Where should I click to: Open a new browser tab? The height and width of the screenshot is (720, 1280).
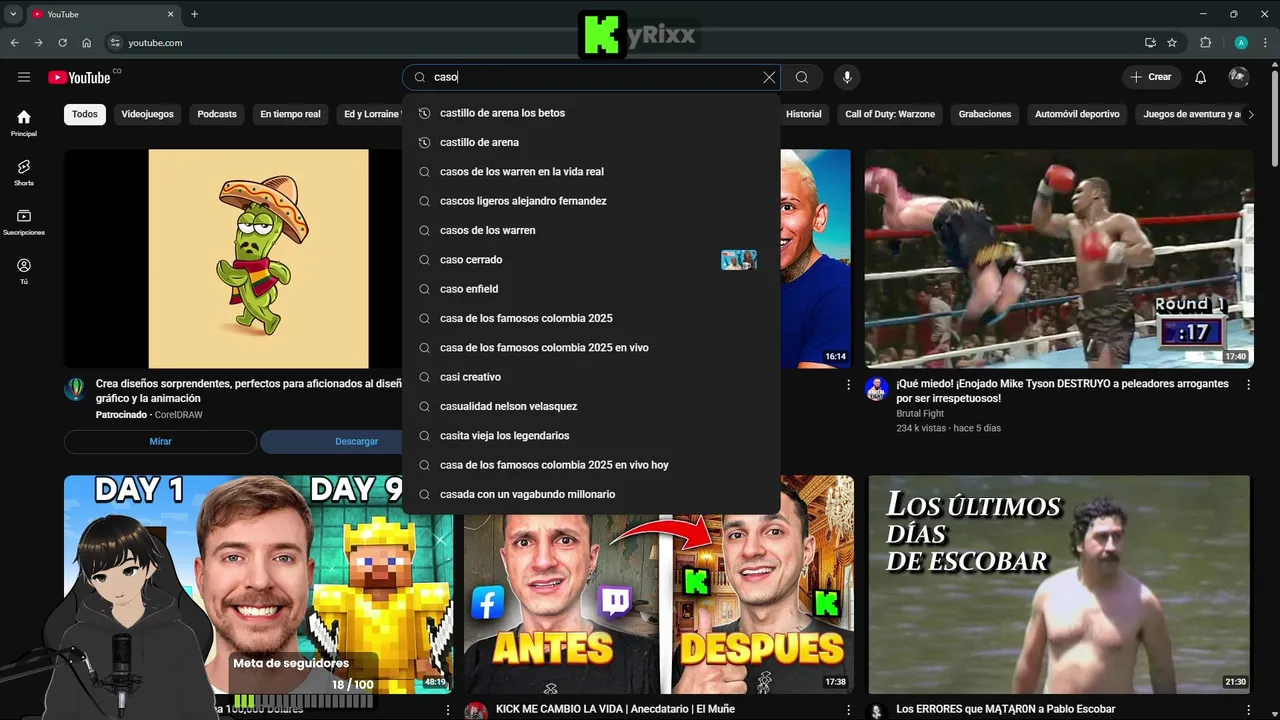click(194, 14)
